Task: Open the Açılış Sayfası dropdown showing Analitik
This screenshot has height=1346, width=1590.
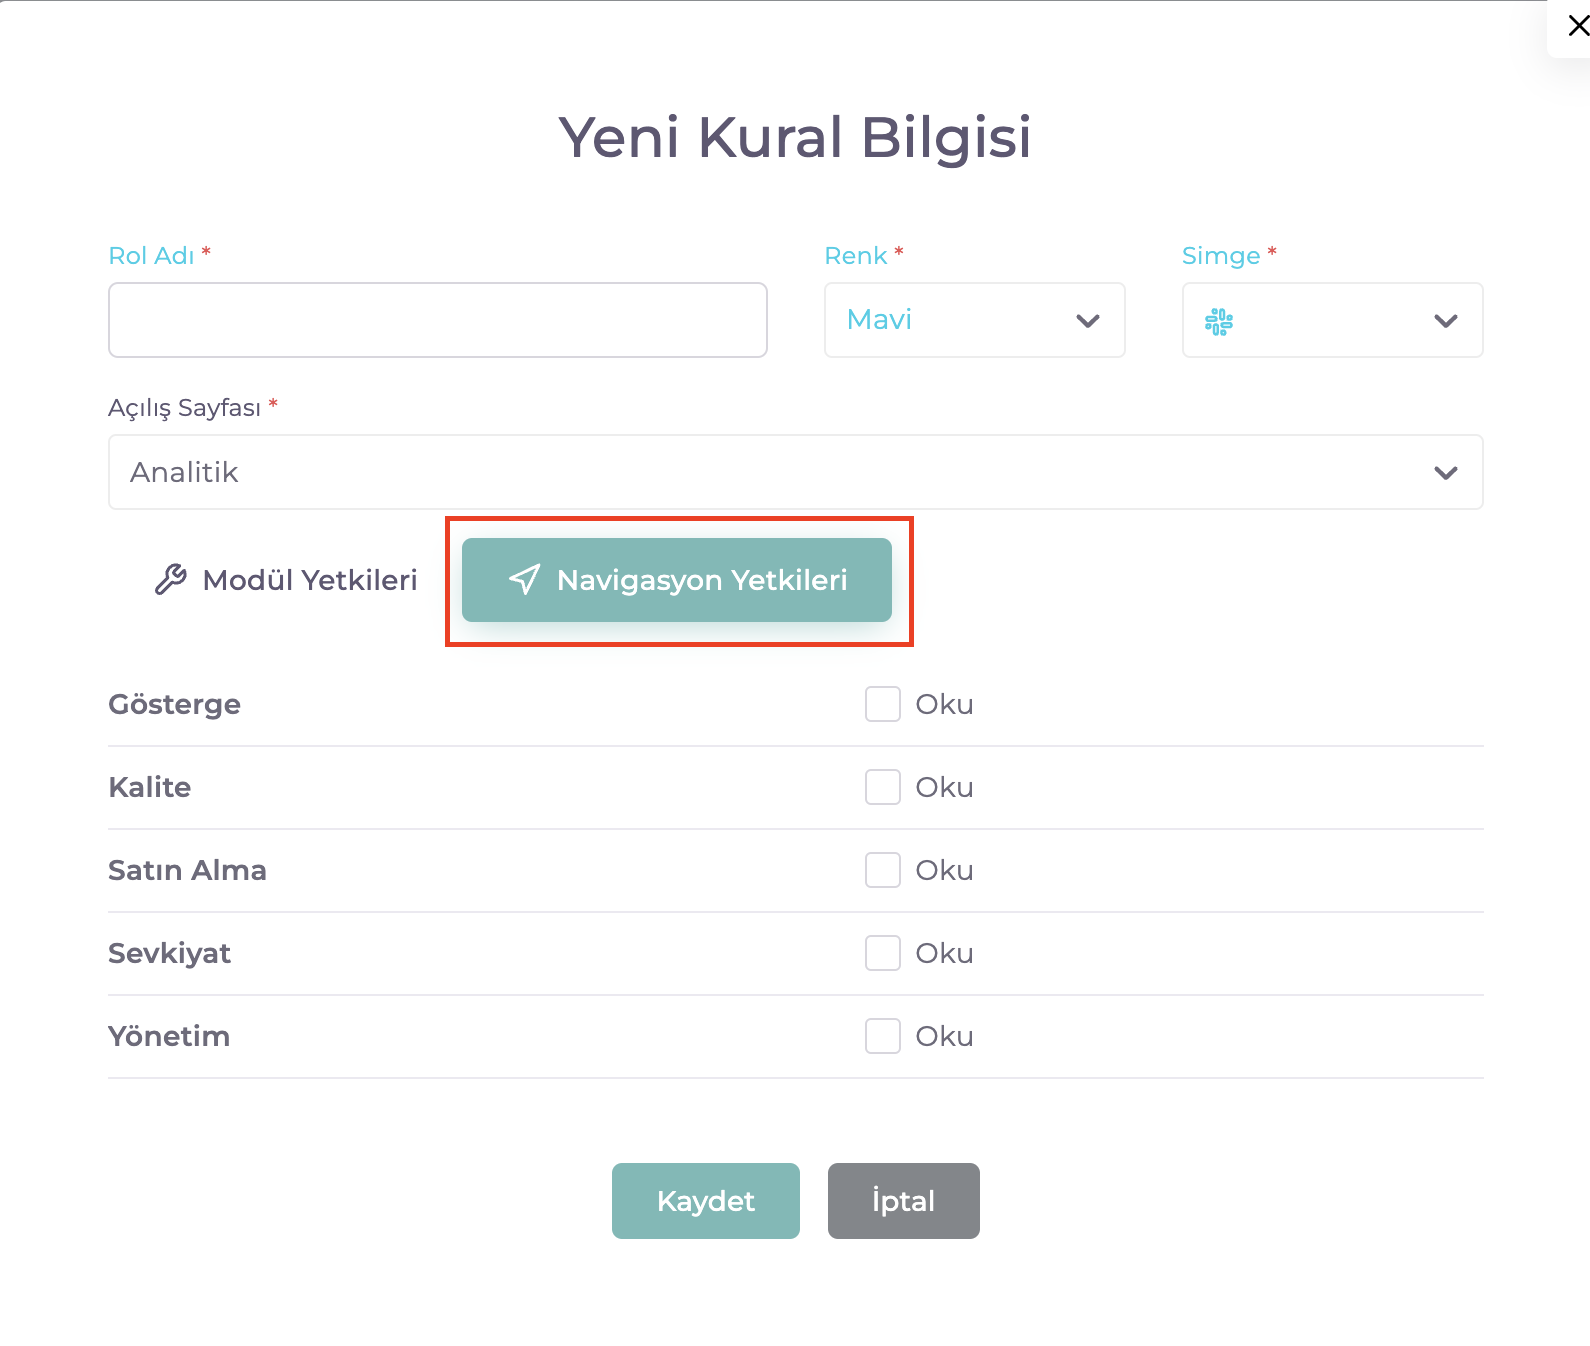Action: click(795, 472)
